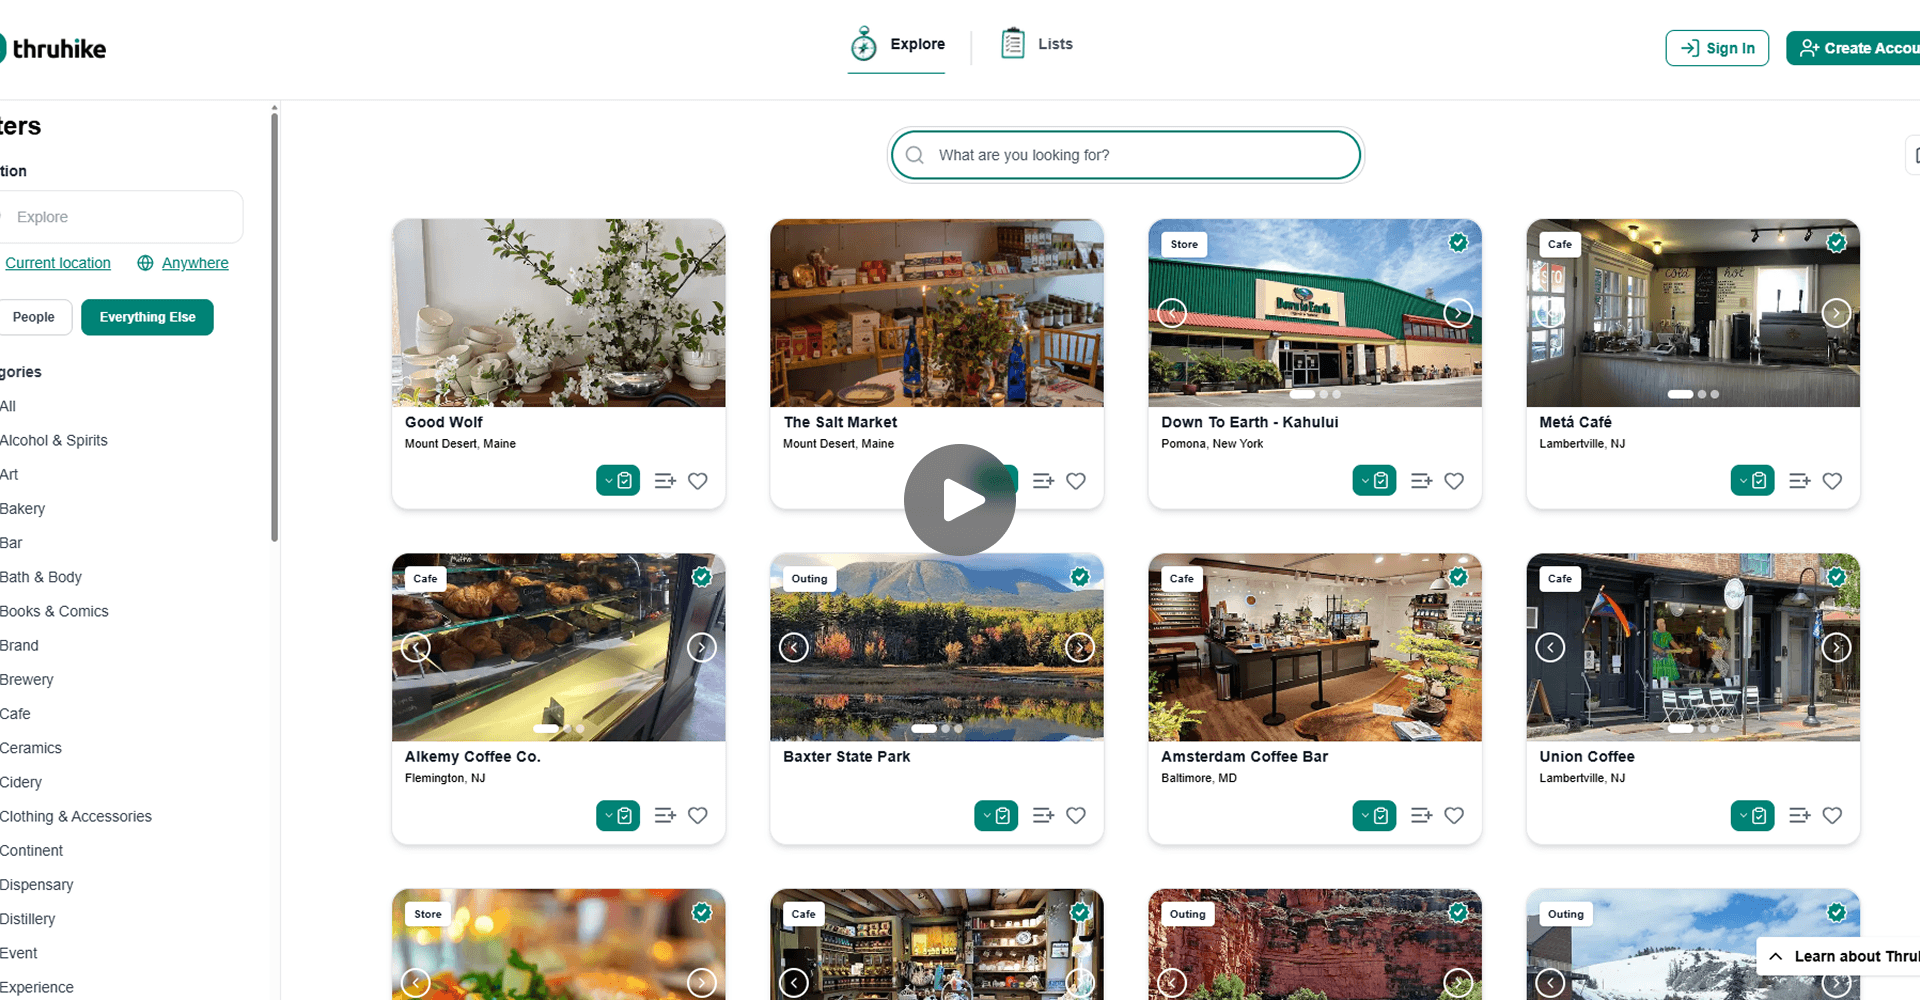Previous photo arrow on Union Coffee card
The height and width of the screenshot is (1000, 1920).
point(1550,648)
